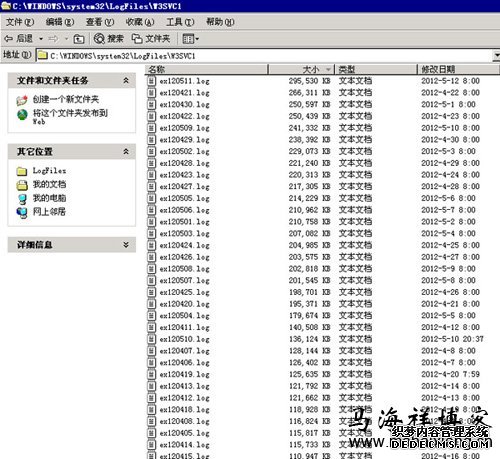Sort by the 名称 column header
500x459 pixels.
click(207, 69)
